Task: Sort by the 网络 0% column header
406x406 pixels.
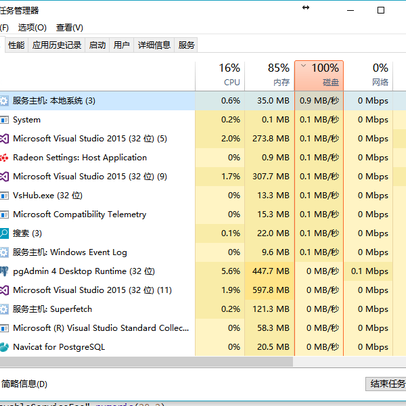Action: coord(368,76)
